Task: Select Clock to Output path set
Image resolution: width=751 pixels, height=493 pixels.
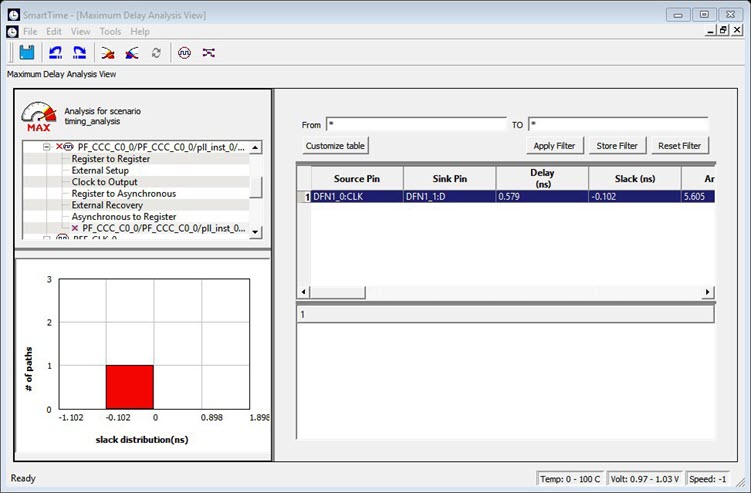Action: coord(105,182)
